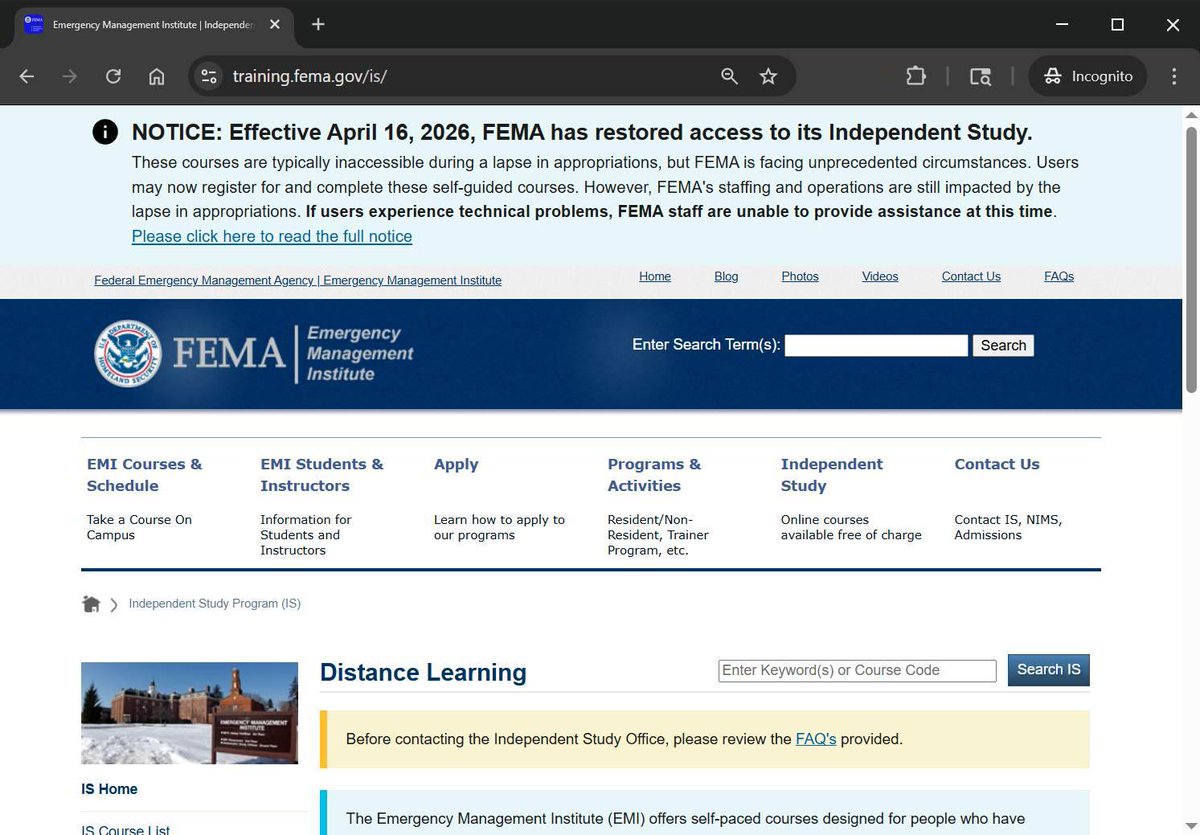This screenshot has height=835, width=1200.
Task: Click 'Learn how to apply to our programs' text
Action: [x=499, y=527]
